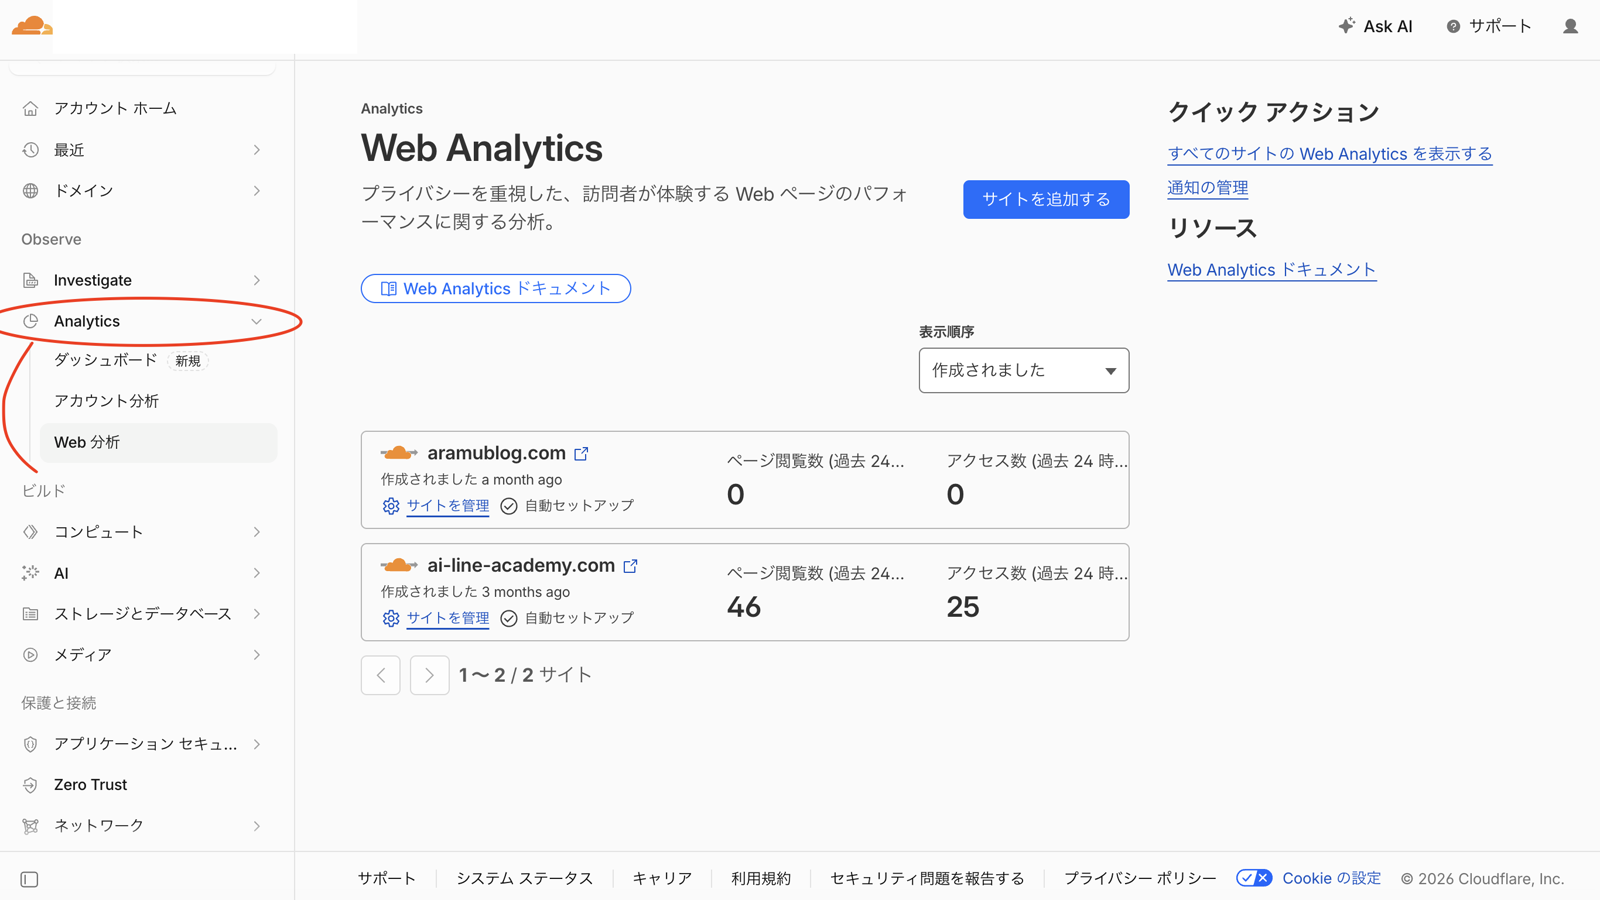
Task: Click サイトを管理 for aramublog.com
Action: (447, 506)
